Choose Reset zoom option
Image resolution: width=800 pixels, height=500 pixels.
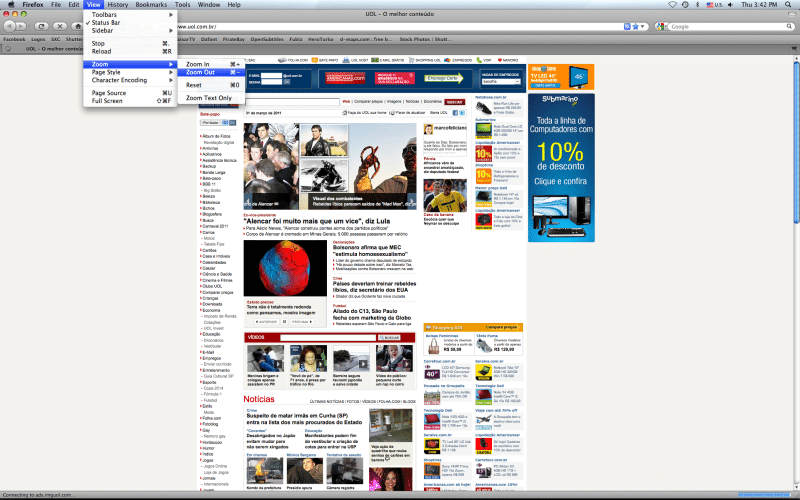(211, 85)
